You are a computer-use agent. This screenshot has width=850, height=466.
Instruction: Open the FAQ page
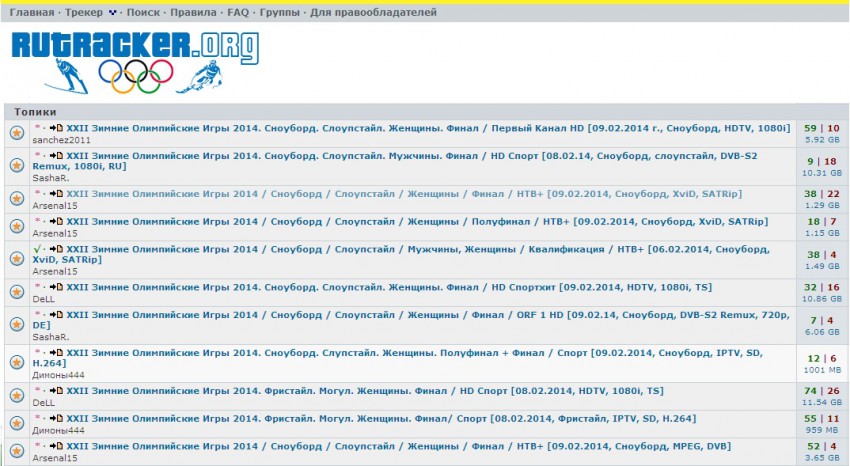tap(238, 13)
